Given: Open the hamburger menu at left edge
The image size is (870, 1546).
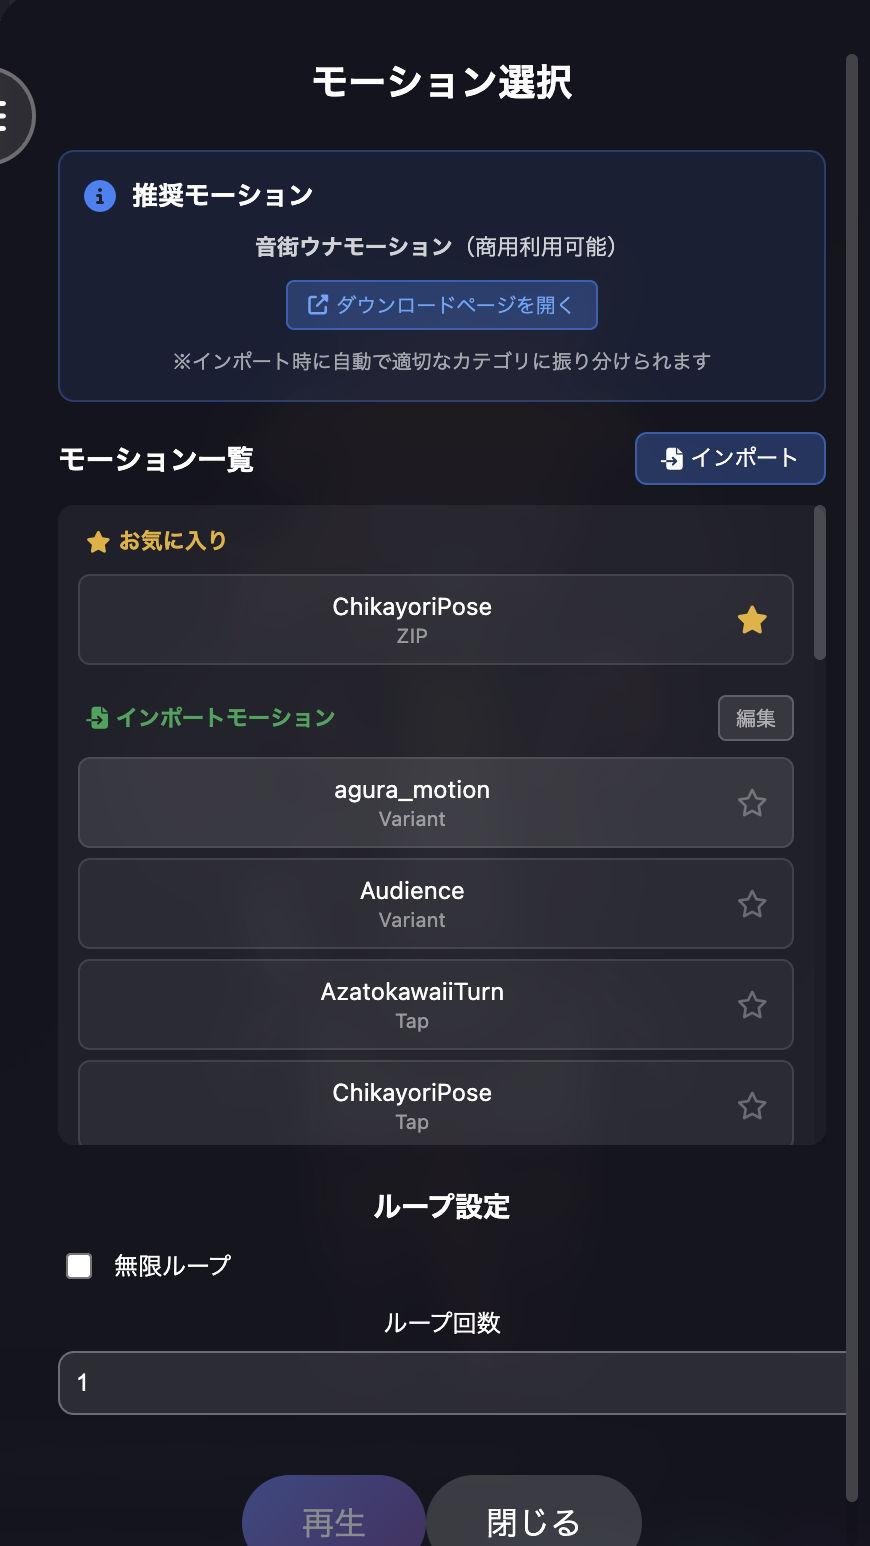Looking at the screenshot, I should pos(8,116).
